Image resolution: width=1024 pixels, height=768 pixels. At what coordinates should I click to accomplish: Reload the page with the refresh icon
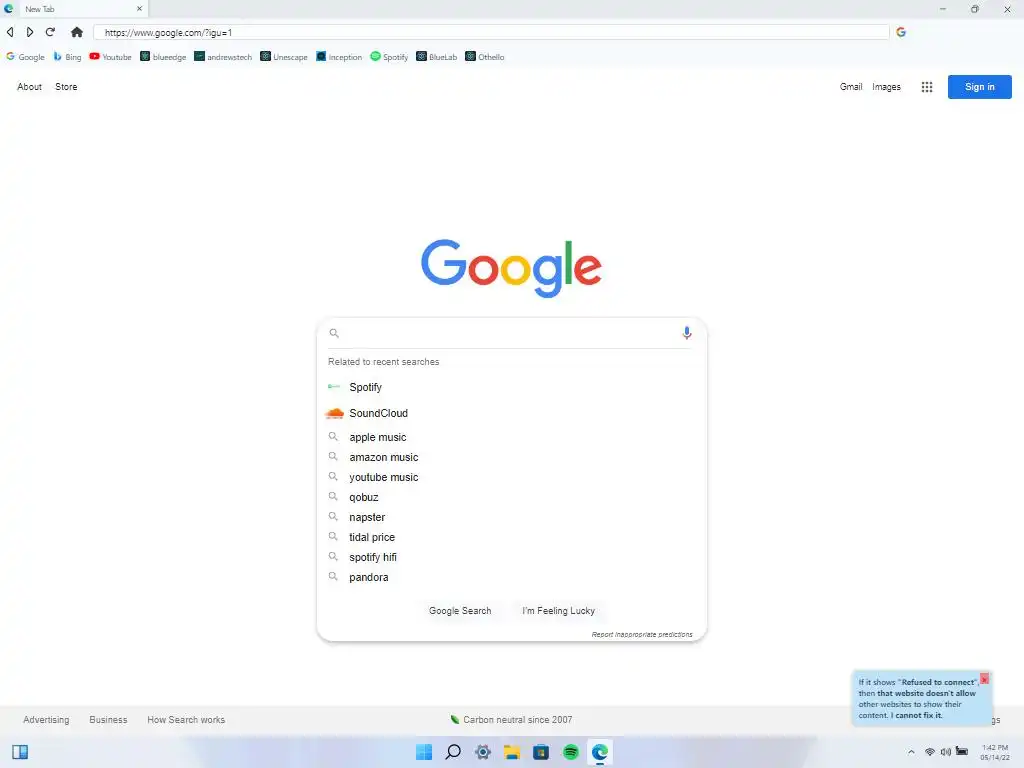(50, 32)
